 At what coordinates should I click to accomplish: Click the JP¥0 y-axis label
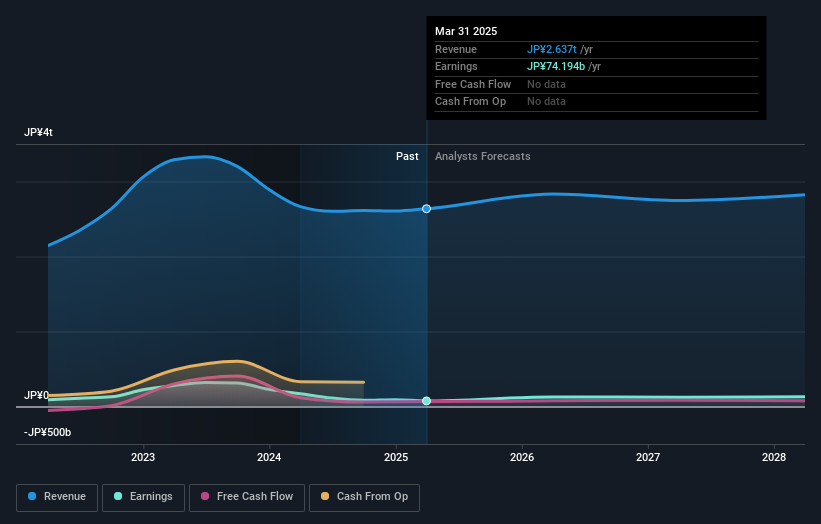click(x=36, y=395)
